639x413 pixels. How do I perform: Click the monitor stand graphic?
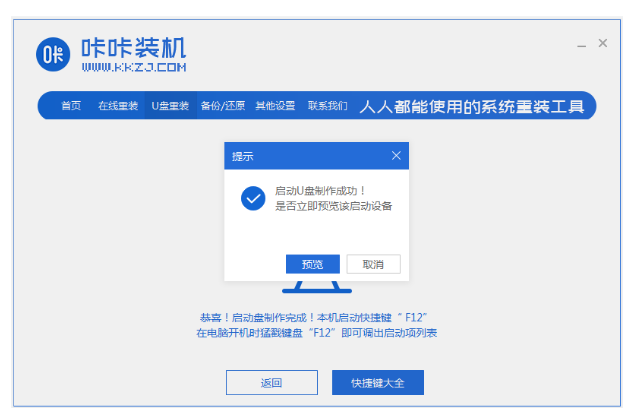317,287
